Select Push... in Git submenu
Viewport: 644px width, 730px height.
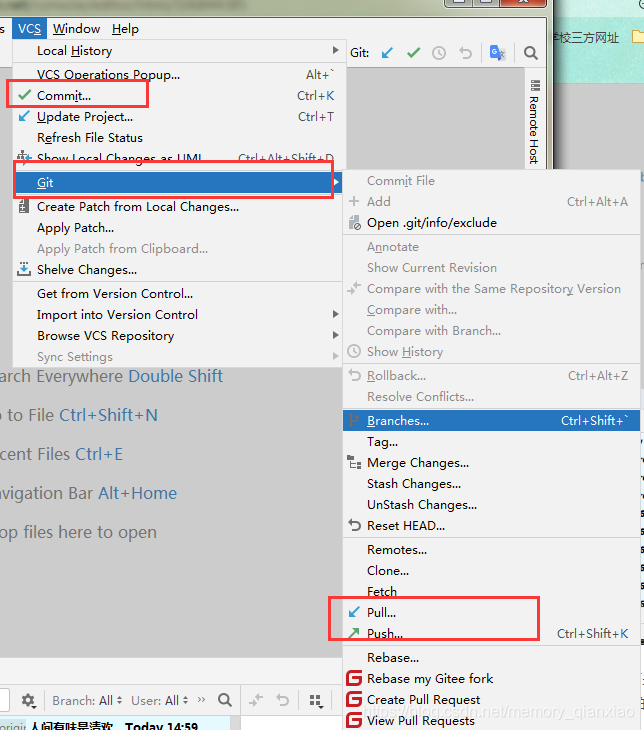491,634
